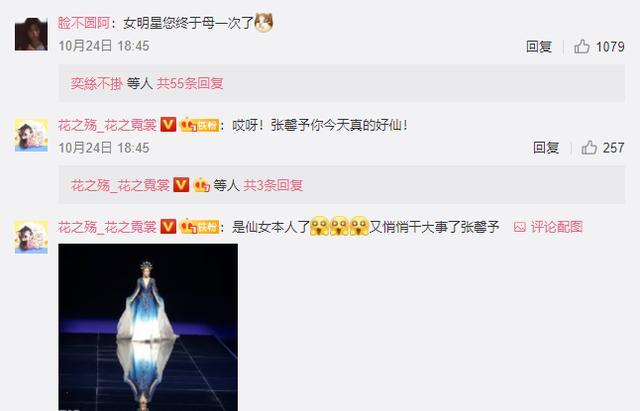Click verified V badge in reply summary box
Image resolution: width=640 pixels, height=411 pixels.
pos(181,185)
